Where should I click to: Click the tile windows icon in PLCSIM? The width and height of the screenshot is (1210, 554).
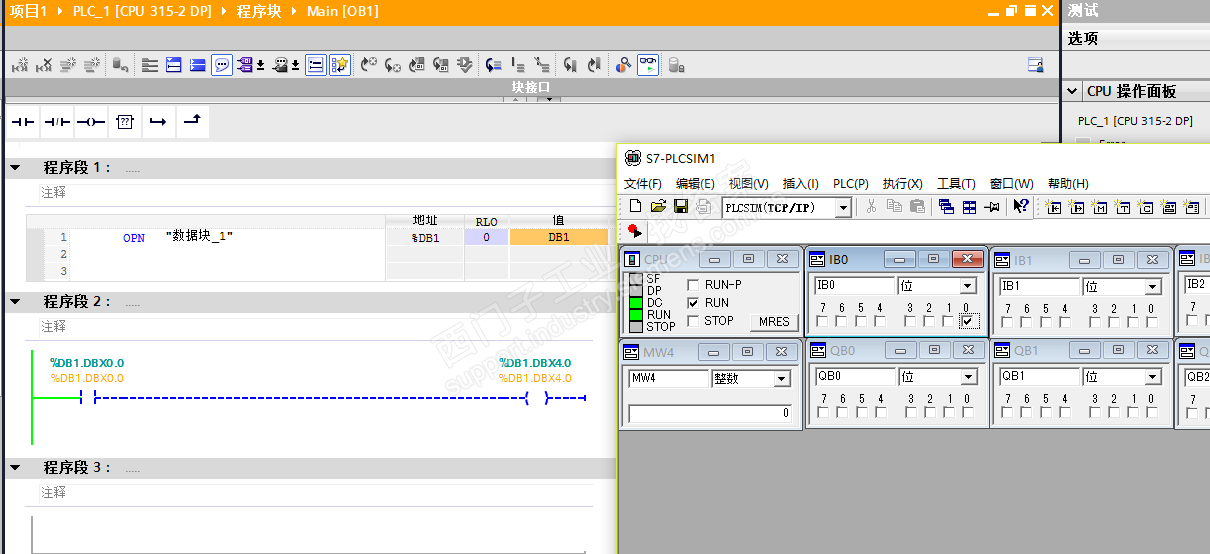969,206
